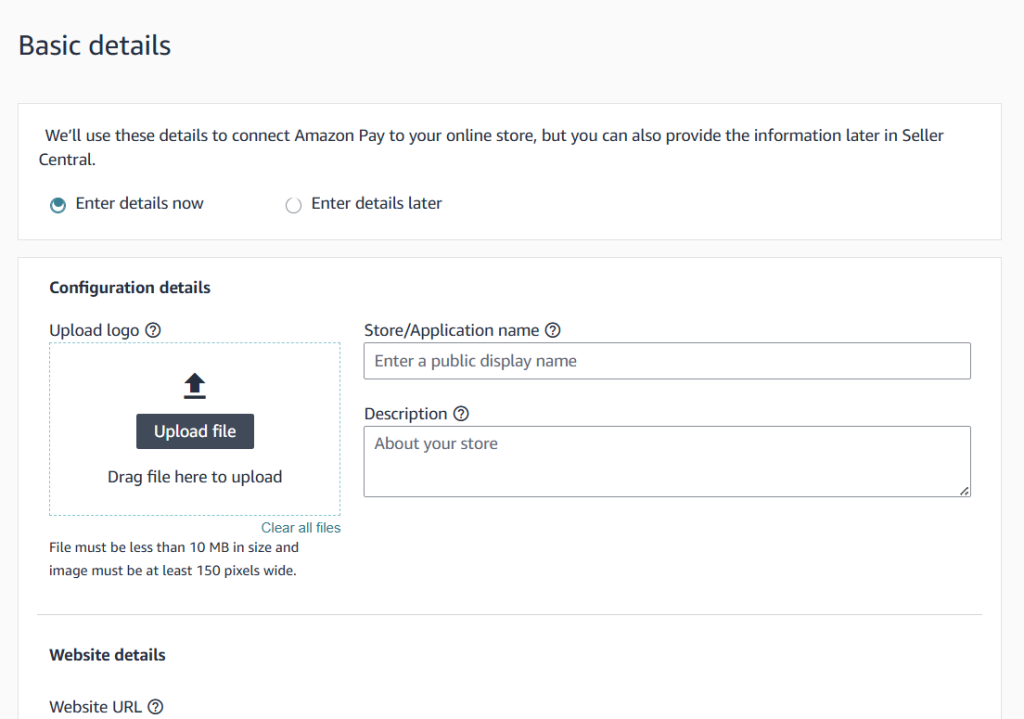Screen dimensions: 1024x719
Task: Choose the 'Enter details later' radio option
Action: coord(293,205)
